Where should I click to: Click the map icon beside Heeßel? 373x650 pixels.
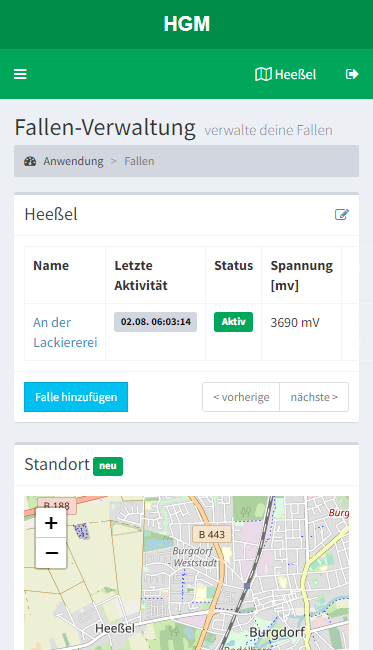(x=263, y=74)
